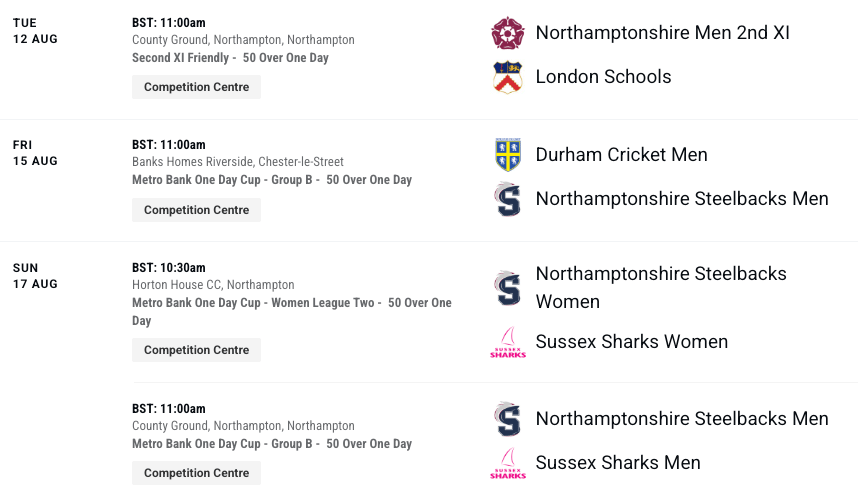Click the Sussex Sharks Men logo

pyautogui.click(x=508, y=463)
